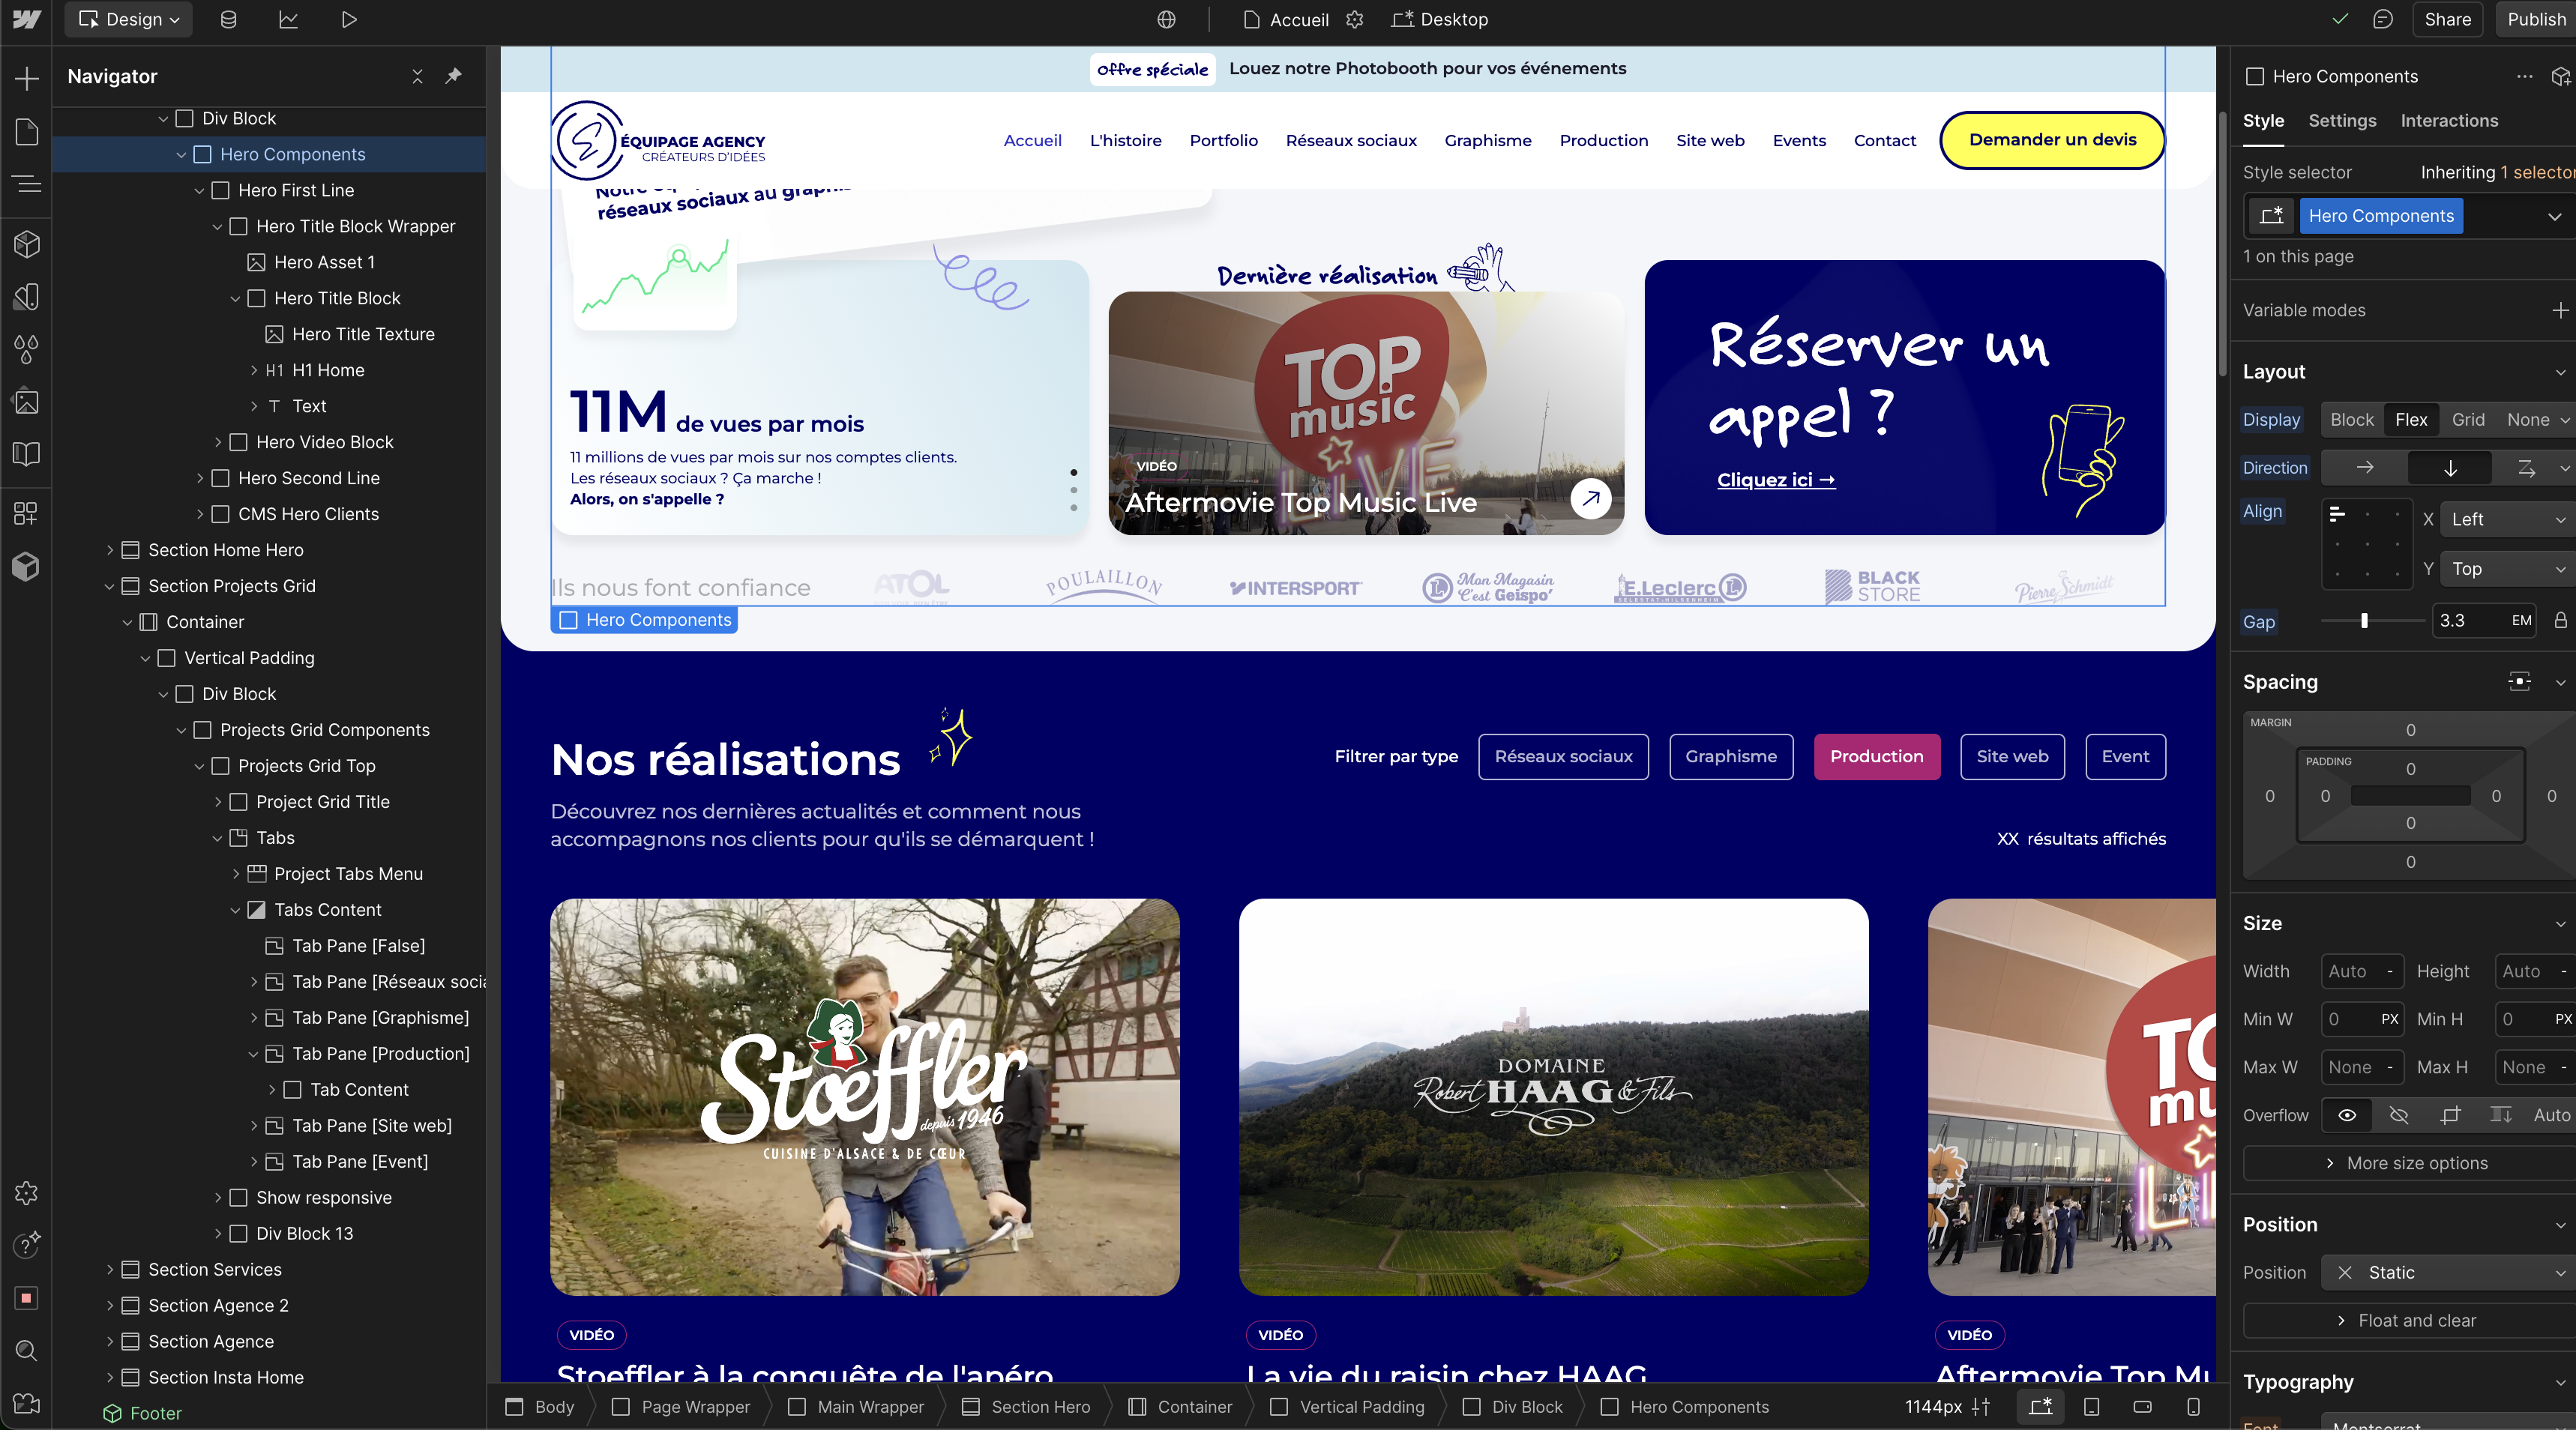Viewport: 2576px width, 1430px height.
Task: Open the Hero Components three-dot menu
Action: pos(2525,76)
